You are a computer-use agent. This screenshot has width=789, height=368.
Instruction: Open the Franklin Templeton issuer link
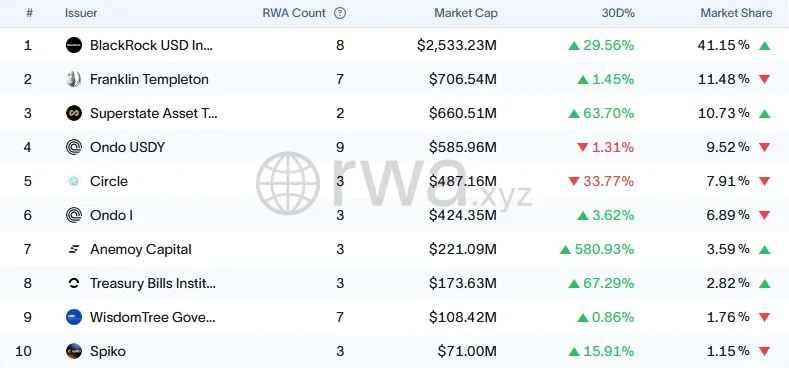149,79
